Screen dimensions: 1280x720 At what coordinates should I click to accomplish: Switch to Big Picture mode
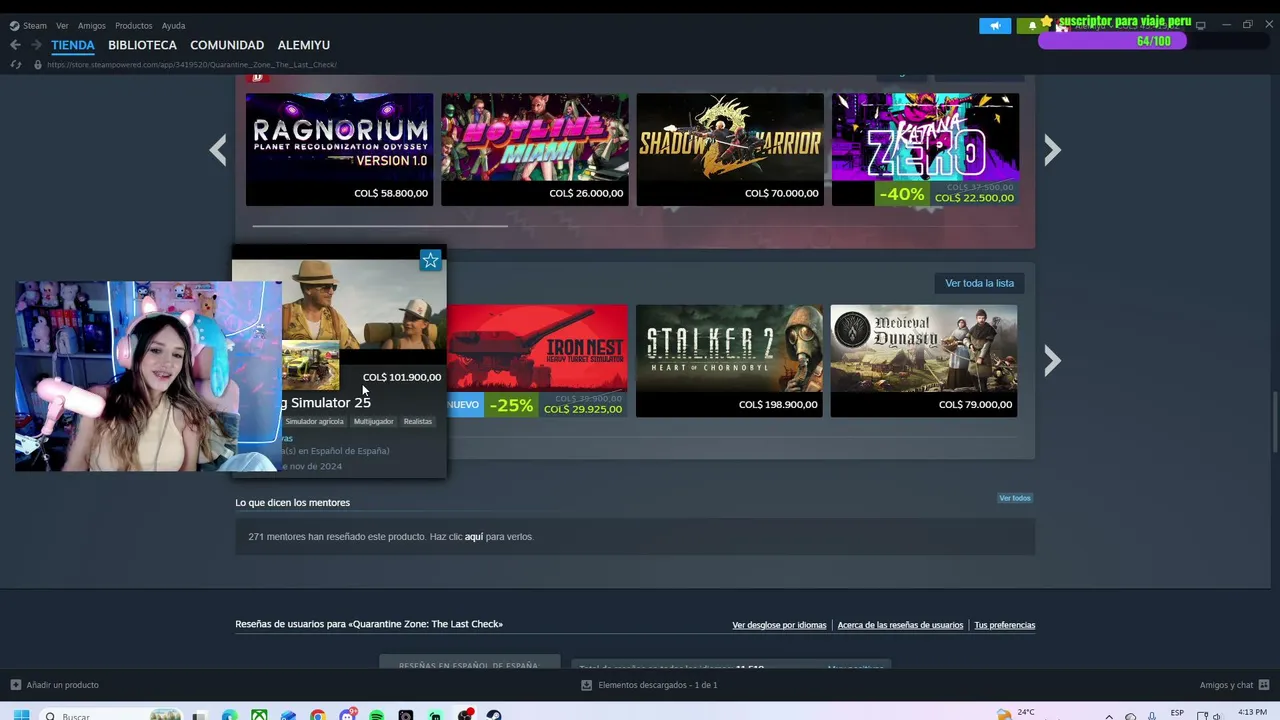coord(1201,25)
